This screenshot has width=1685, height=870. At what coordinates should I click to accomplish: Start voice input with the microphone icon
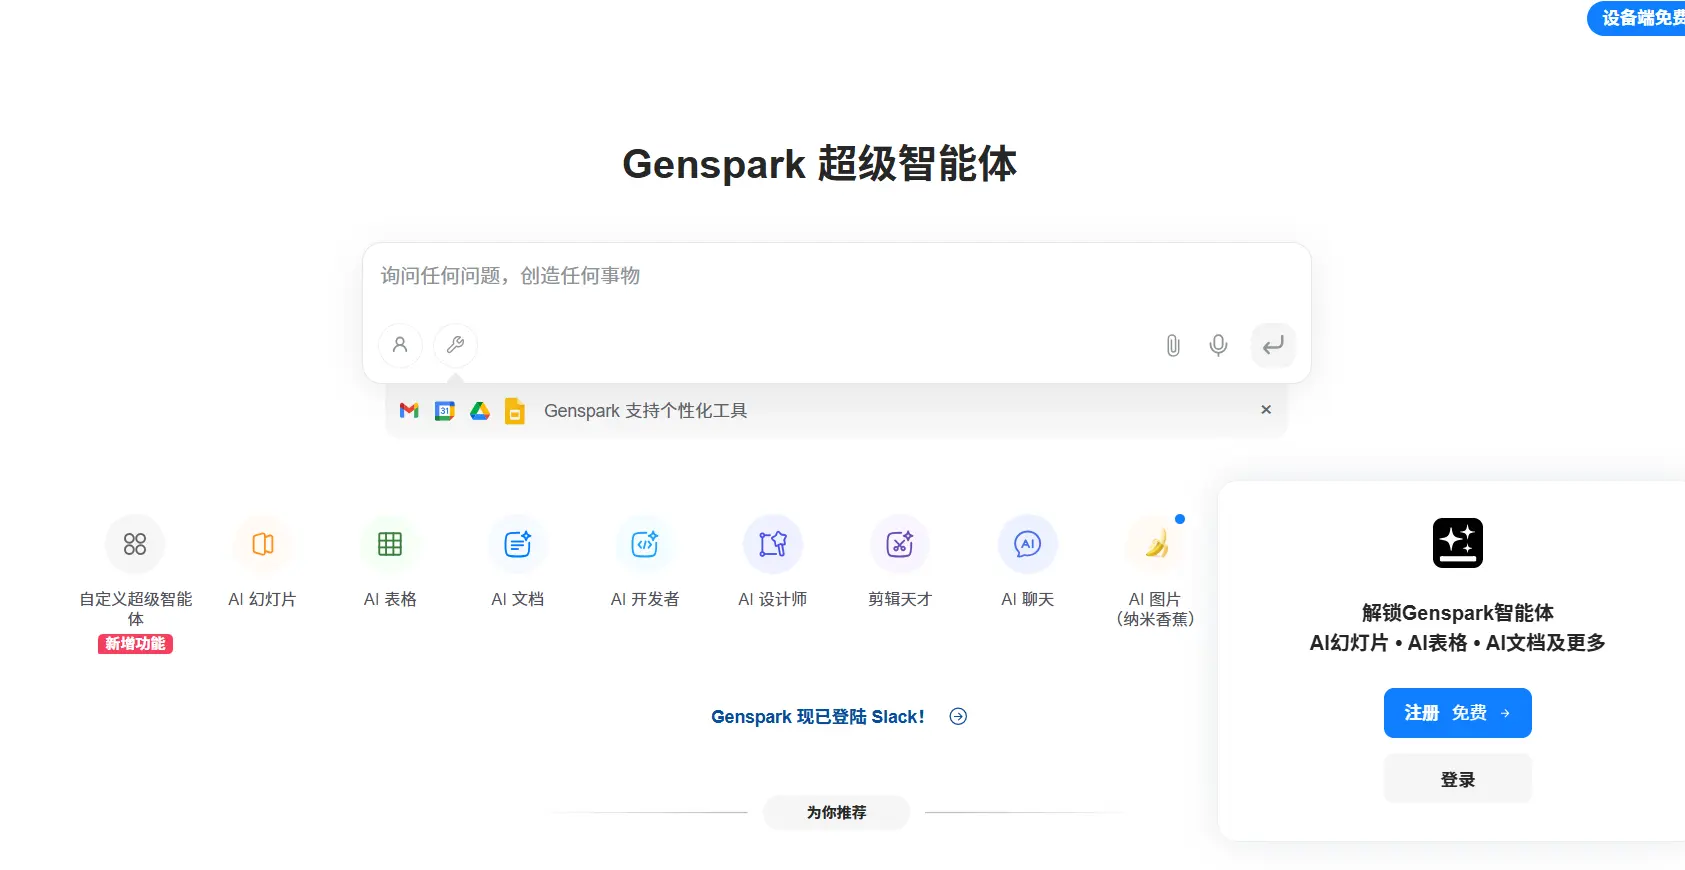(x=1218, y=346)
